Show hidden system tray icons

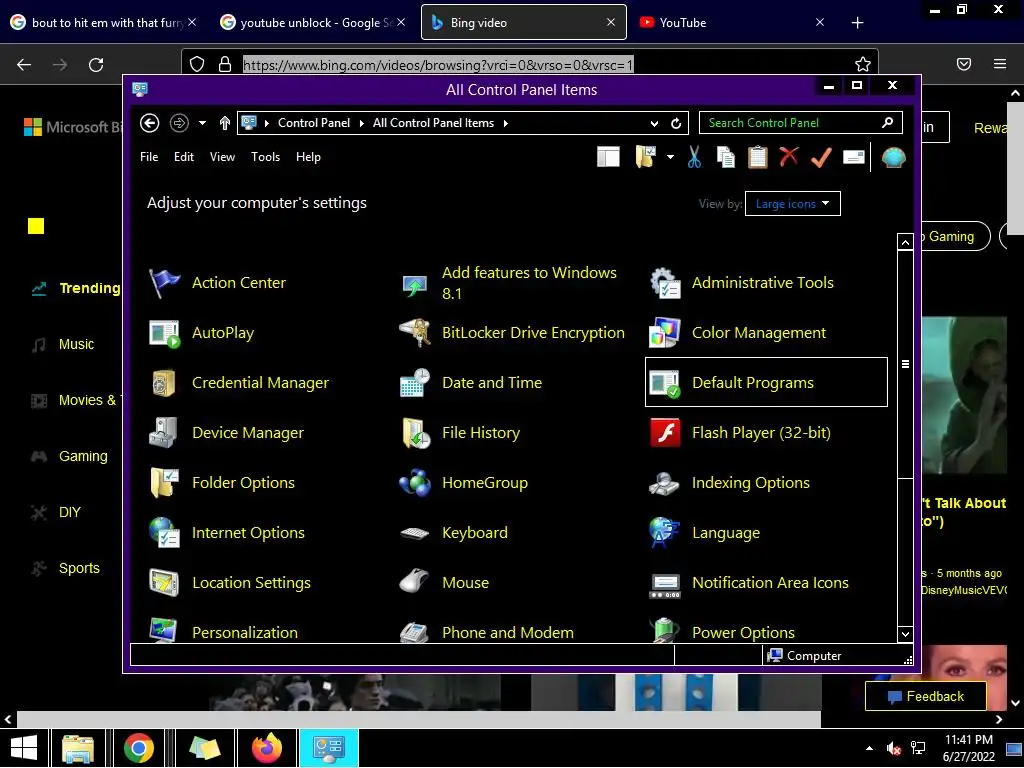pos(869,748)
